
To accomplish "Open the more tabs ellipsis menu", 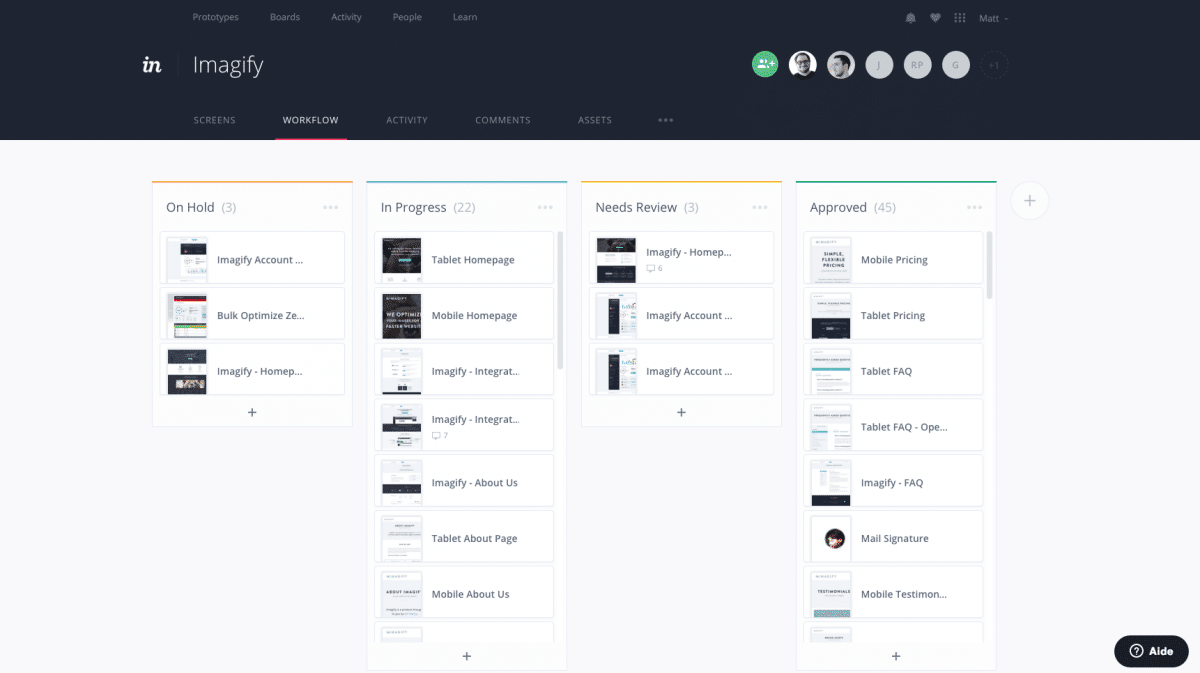I will 666,120.
